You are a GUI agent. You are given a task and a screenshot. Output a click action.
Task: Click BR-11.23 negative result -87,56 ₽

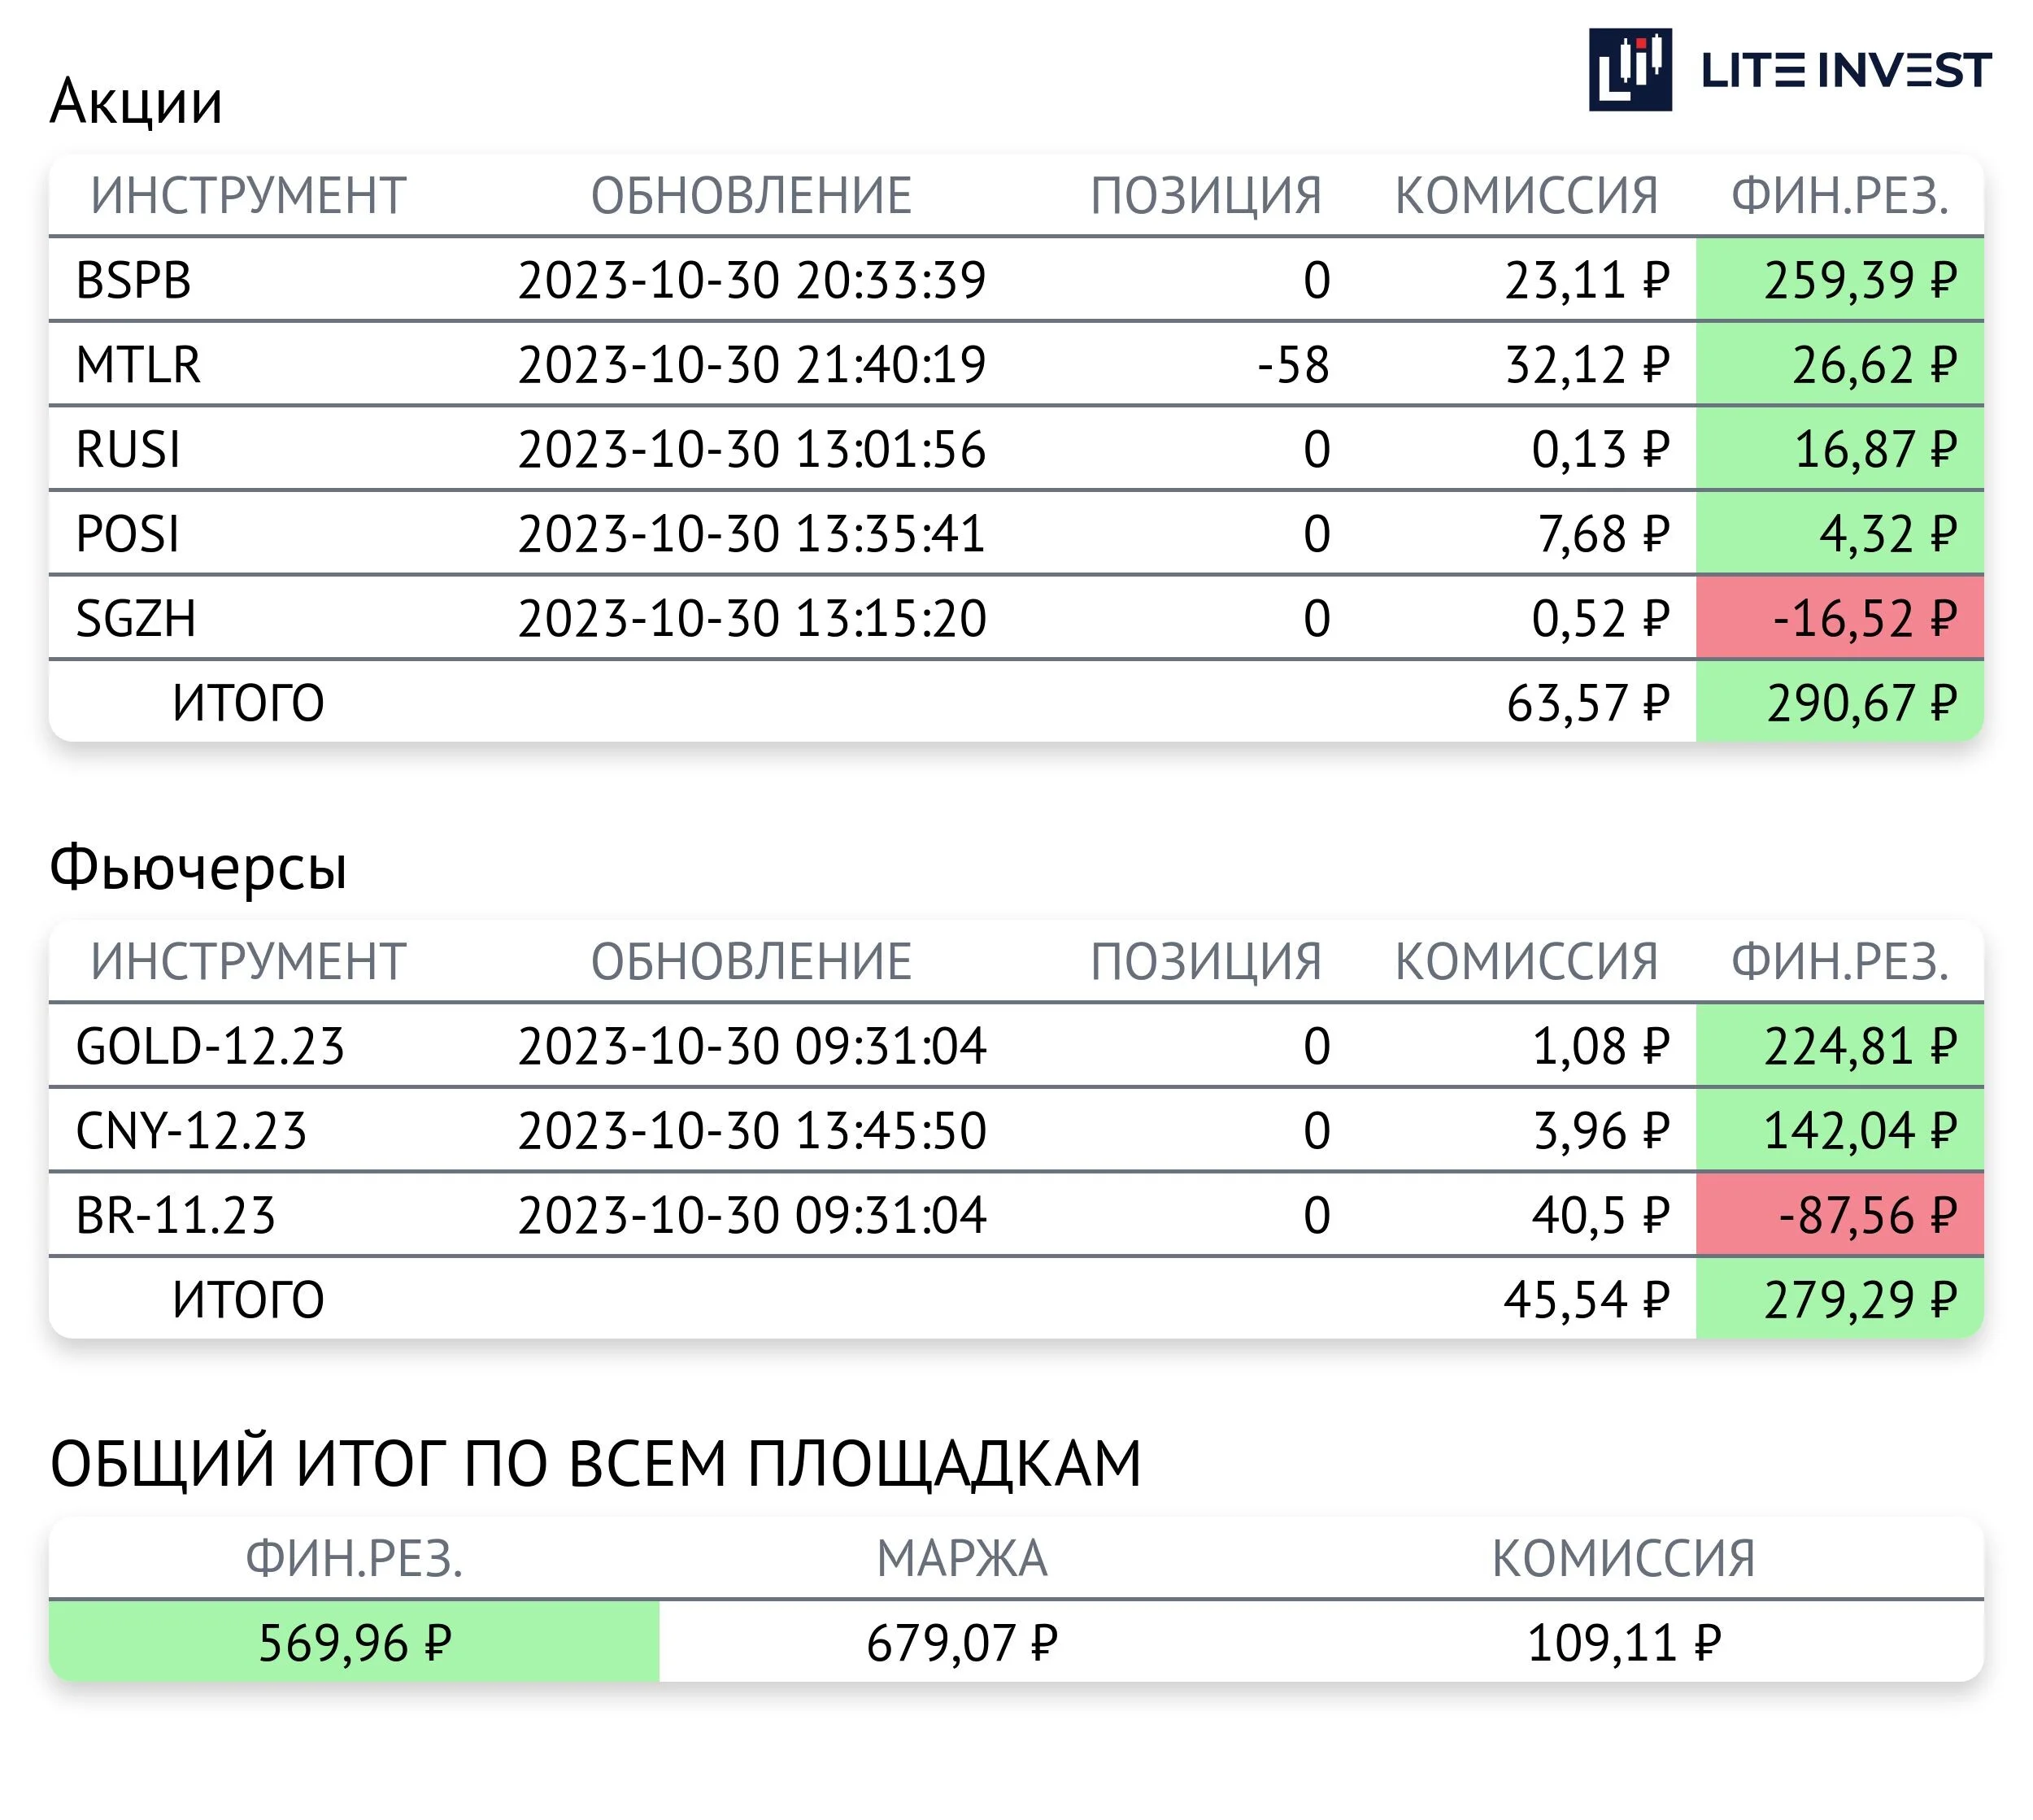click(1866, 1216)
